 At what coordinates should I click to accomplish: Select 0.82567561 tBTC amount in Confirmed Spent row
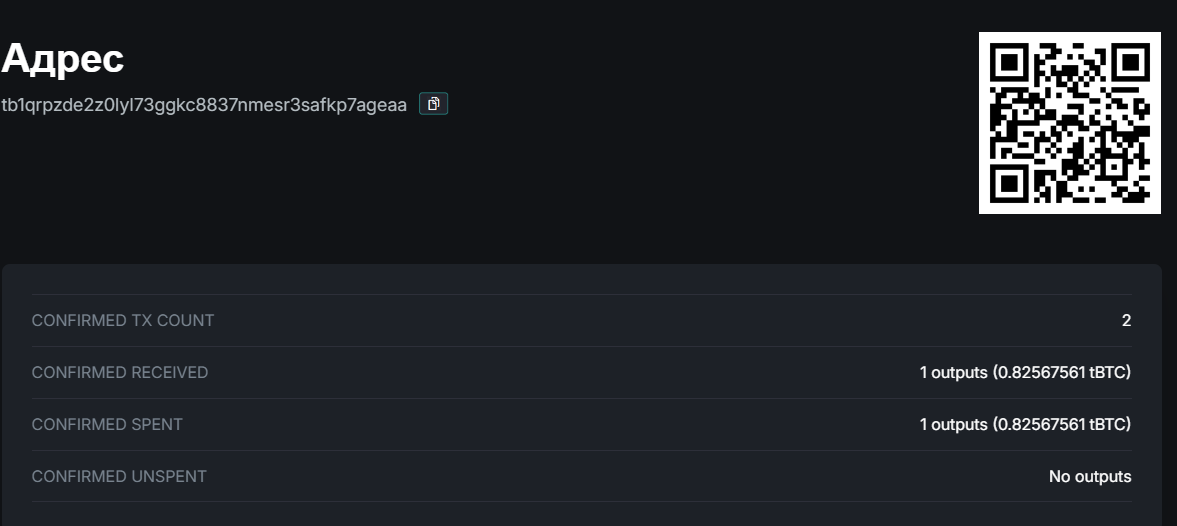pyautogui.click(x=1063, y=424)
